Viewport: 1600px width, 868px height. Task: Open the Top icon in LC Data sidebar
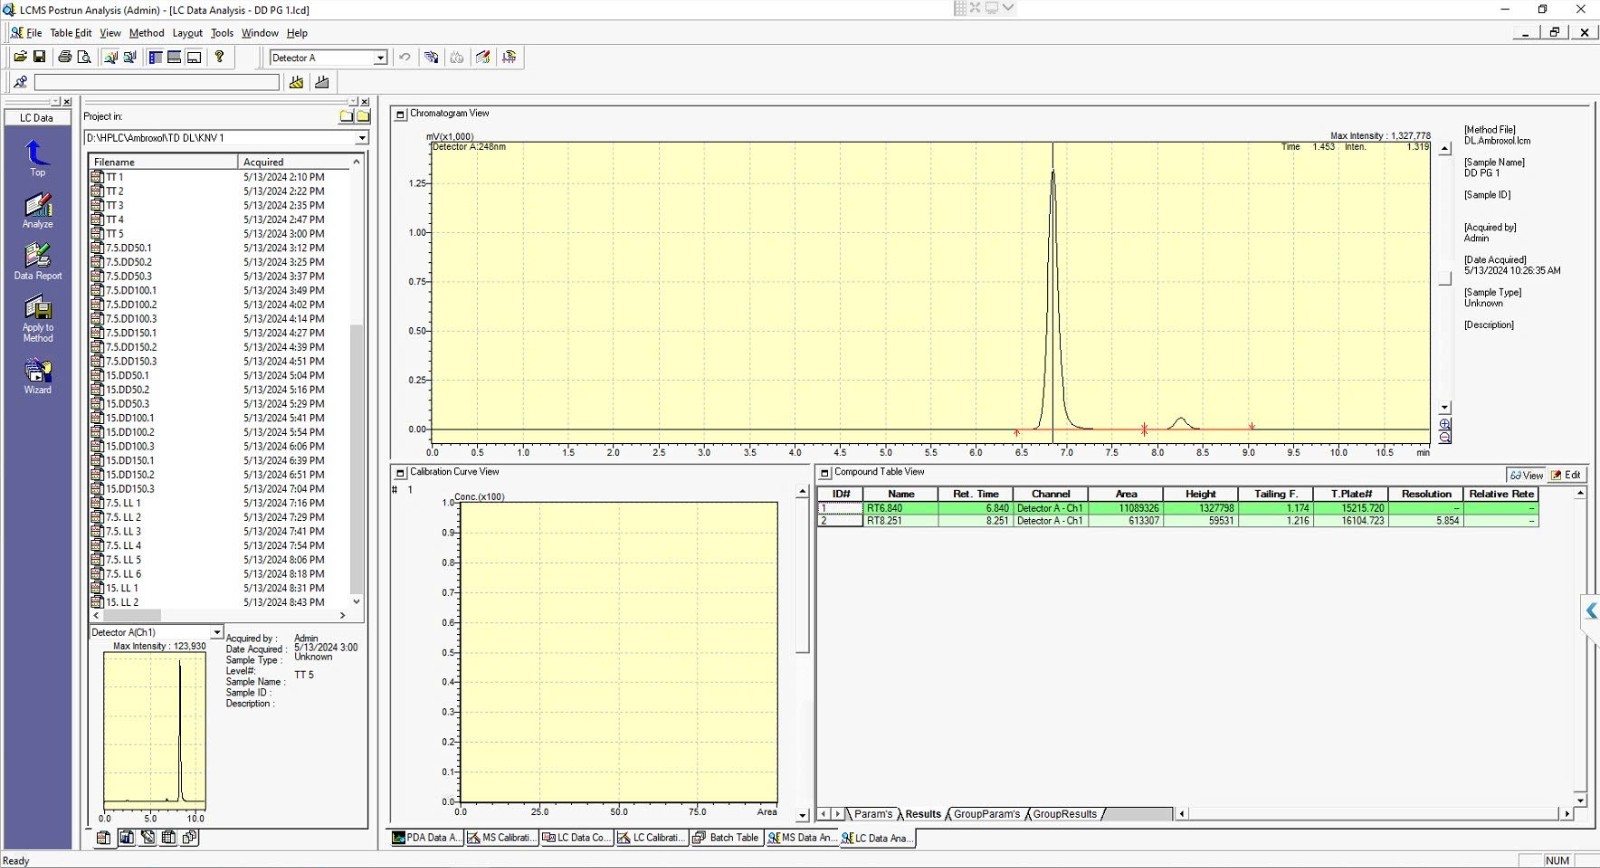[37, 158]
